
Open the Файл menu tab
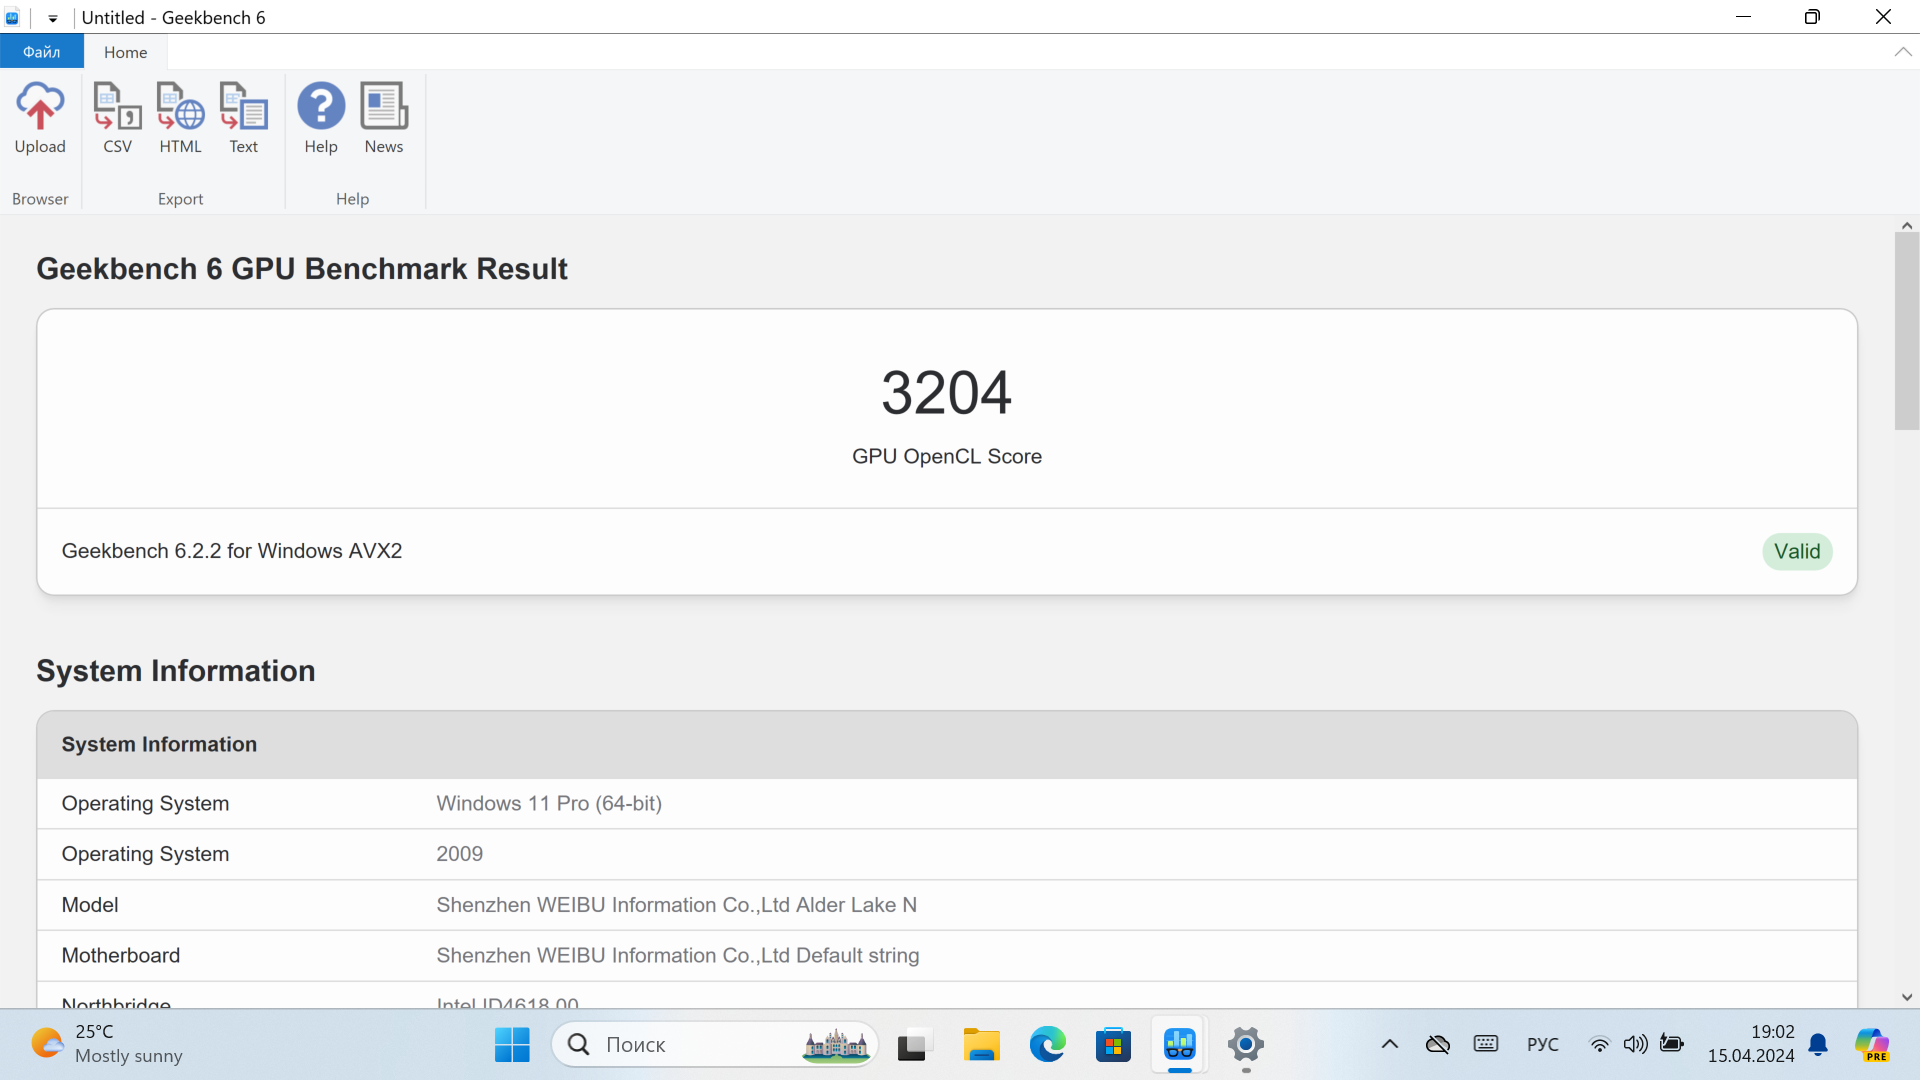41,52
